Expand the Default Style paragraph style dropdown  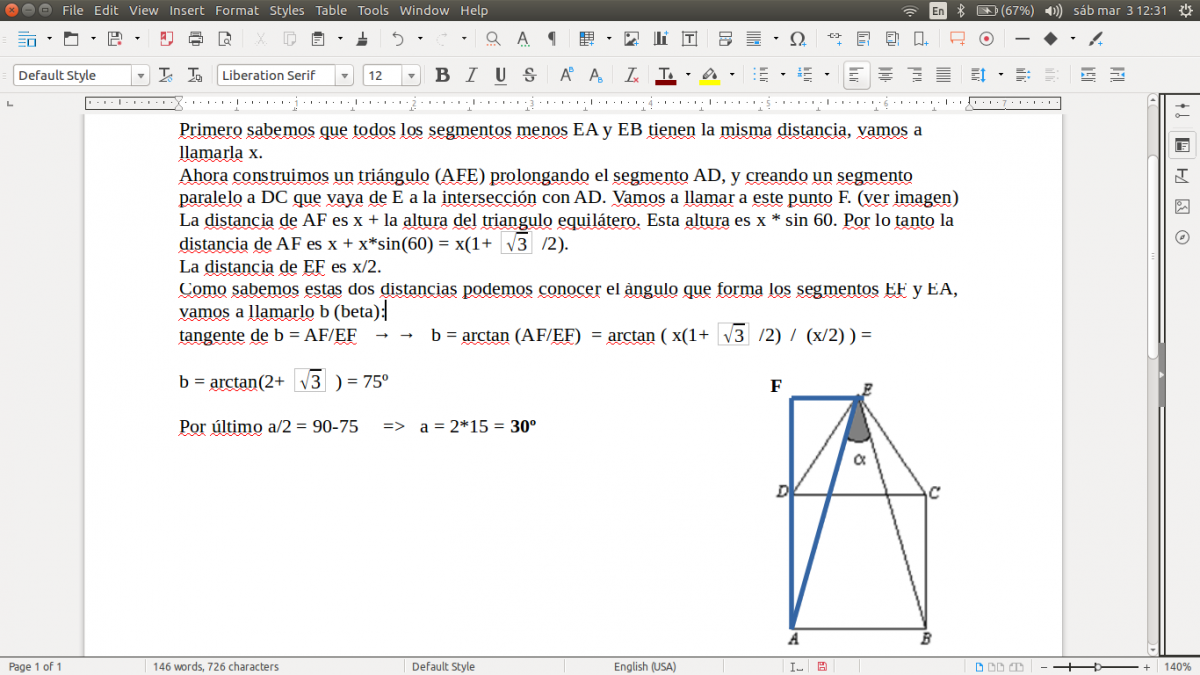pos(140,76)
